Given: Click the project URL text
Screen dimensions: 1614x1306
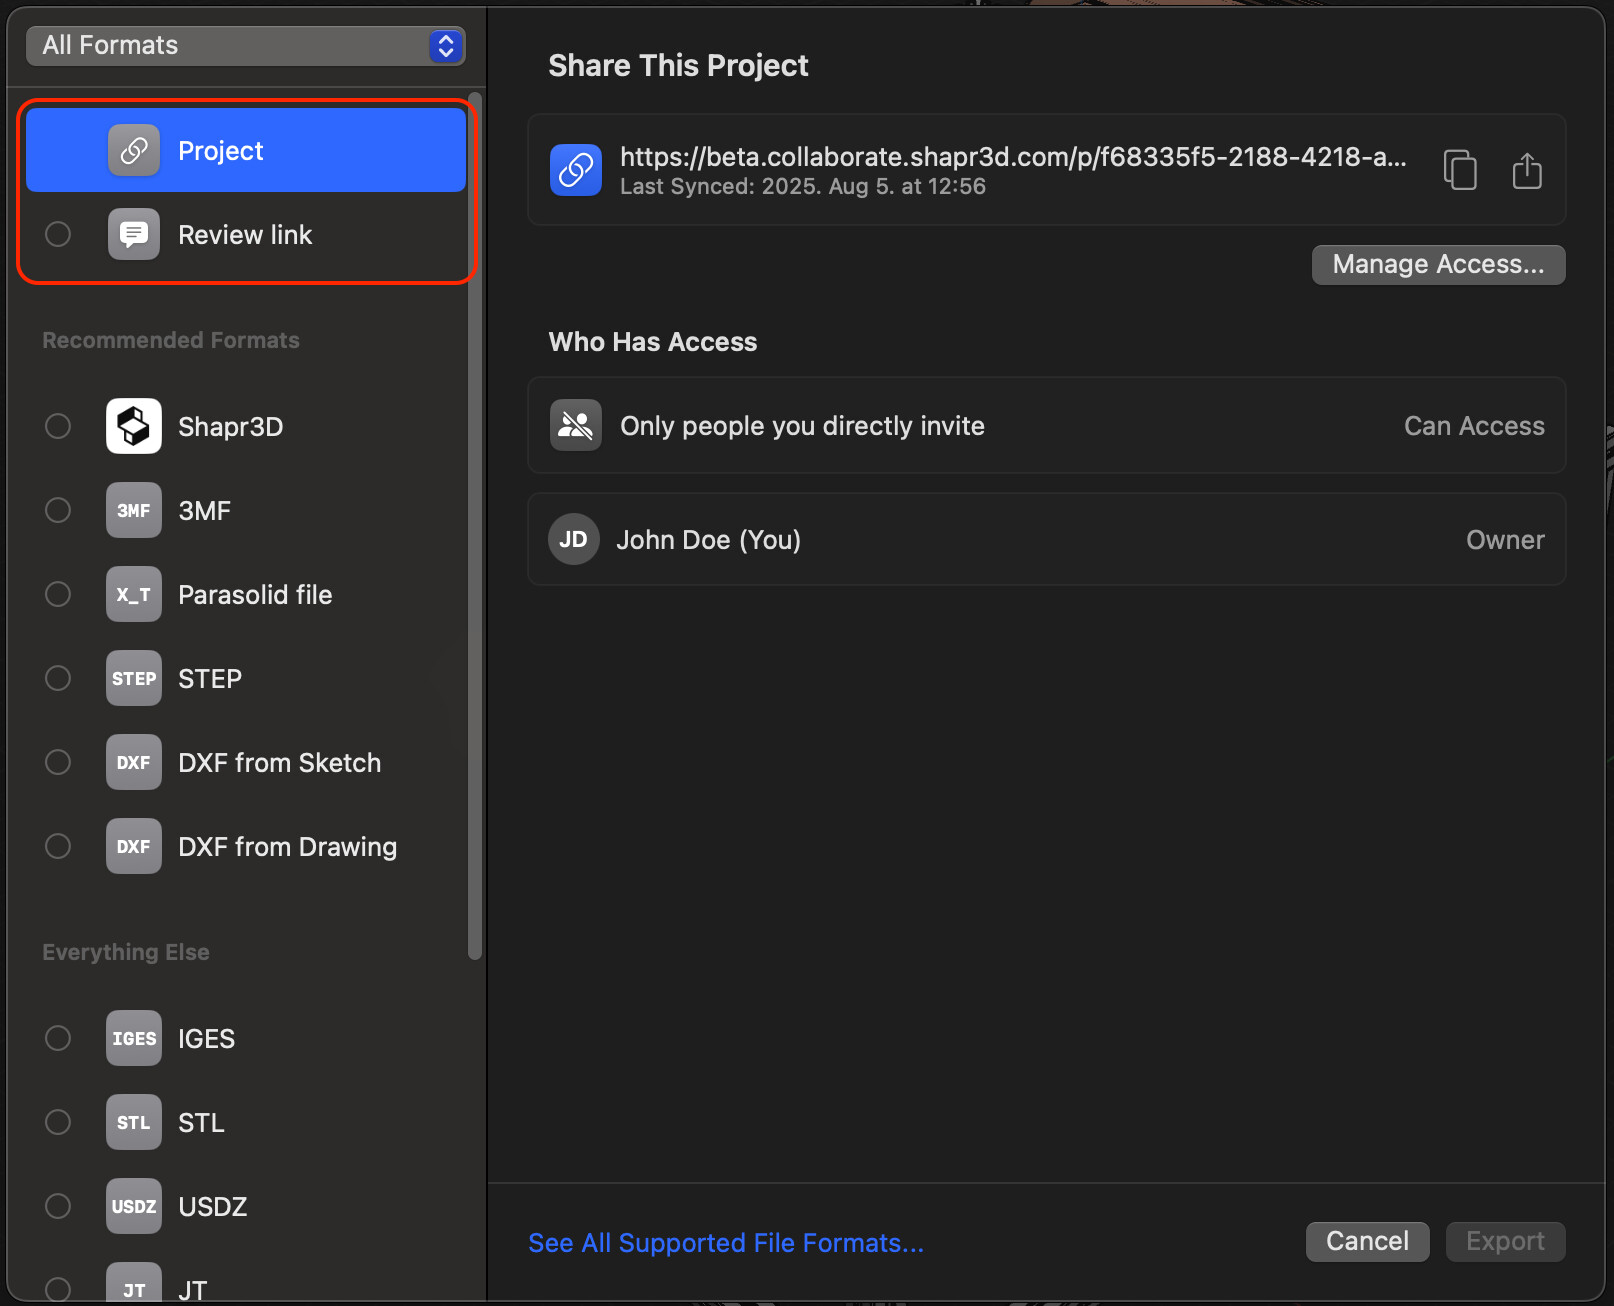Looking at the screenshot, I should coord(1013,156).
